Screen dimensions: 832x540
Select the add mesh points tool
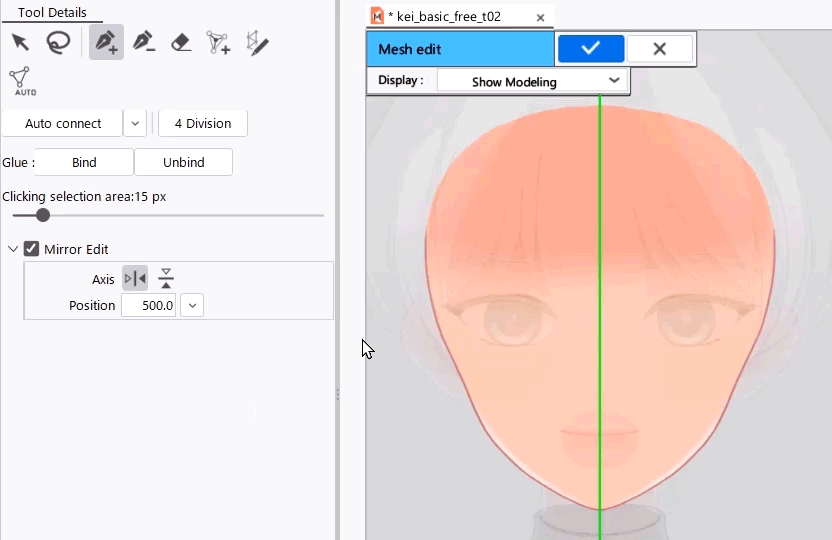[218, 42]
